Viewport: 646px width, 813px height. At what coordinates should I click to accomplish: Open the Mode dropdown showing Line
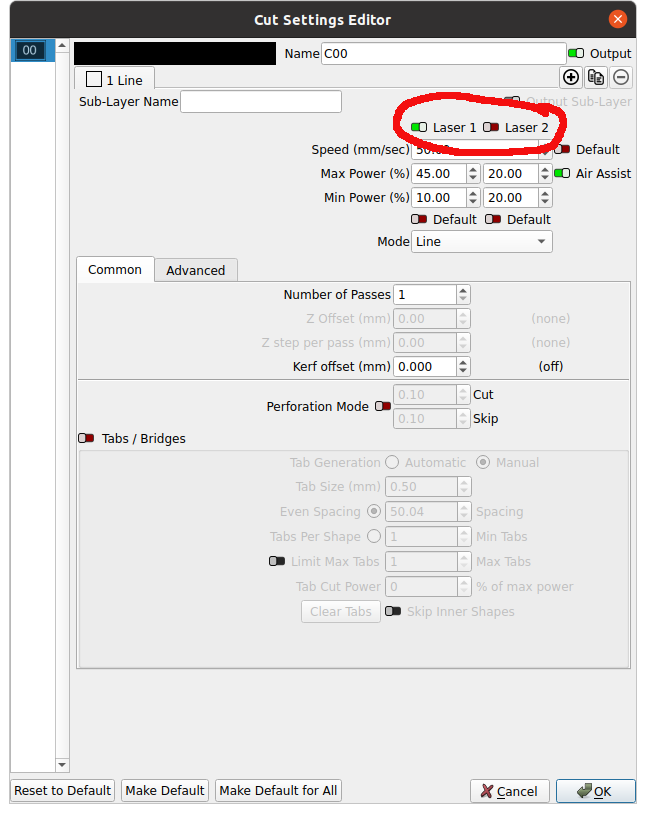481,241
